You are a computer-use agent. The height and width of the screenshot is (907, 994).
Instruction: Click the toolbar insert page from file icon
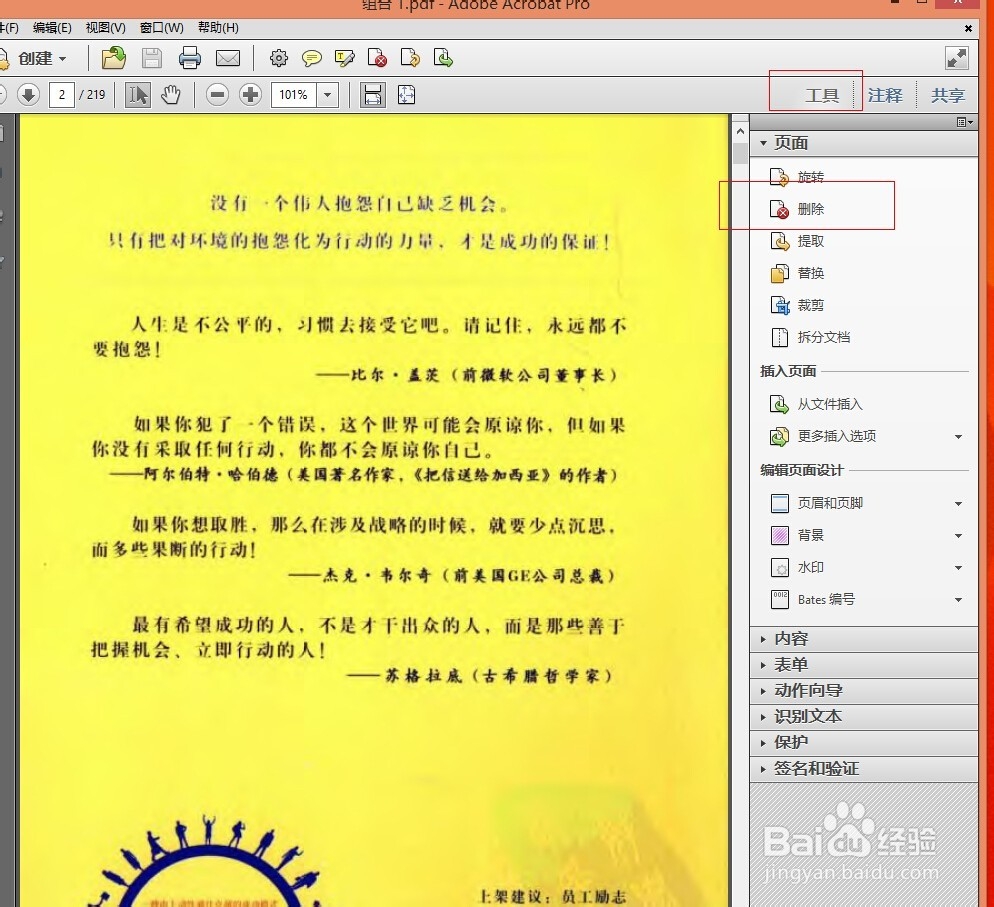point(443,58)
